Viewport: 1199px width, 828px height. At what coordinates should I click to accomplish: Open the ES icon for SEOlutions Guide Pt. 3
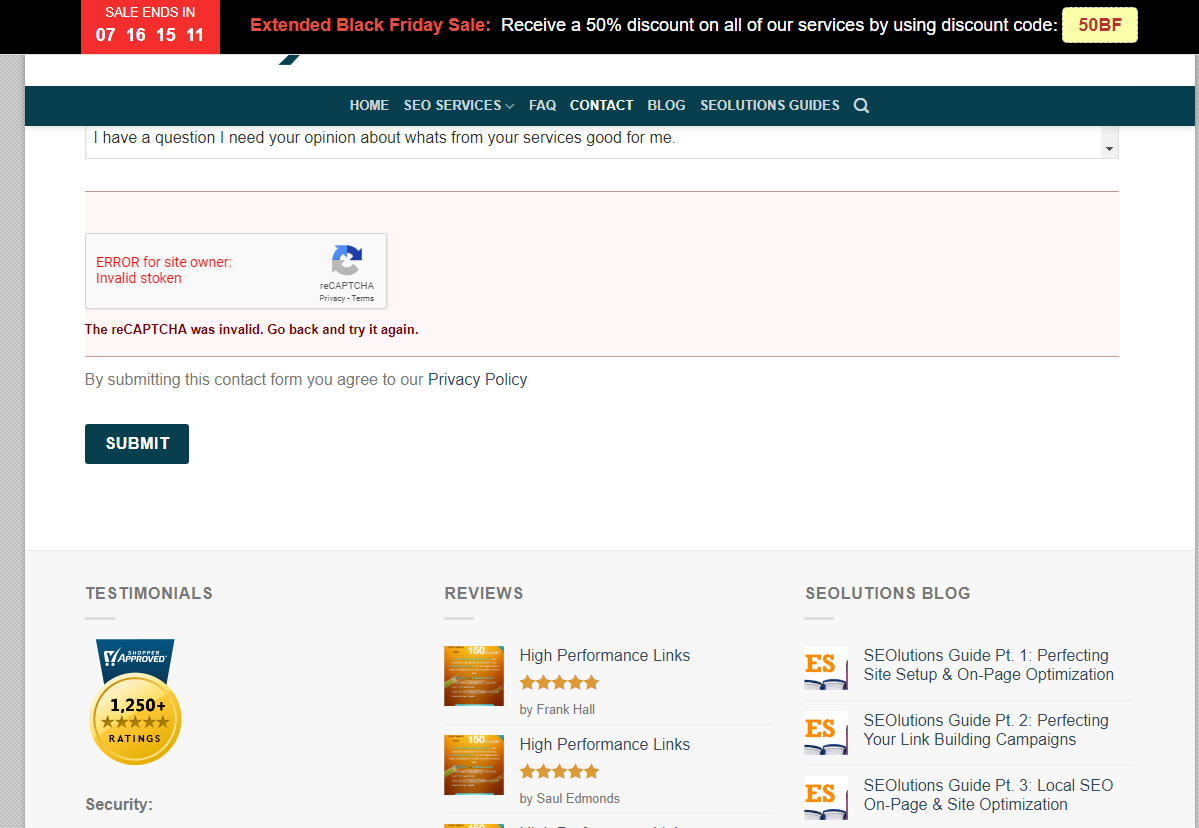pos(826,797)
